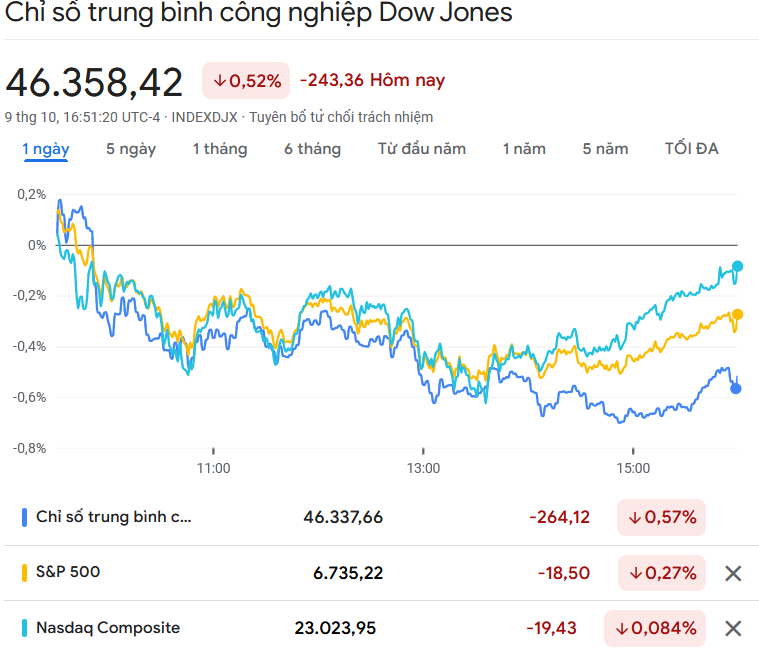
Task: Click the red 0,52% down-arrow badge
Action: (x=246, y=81)
